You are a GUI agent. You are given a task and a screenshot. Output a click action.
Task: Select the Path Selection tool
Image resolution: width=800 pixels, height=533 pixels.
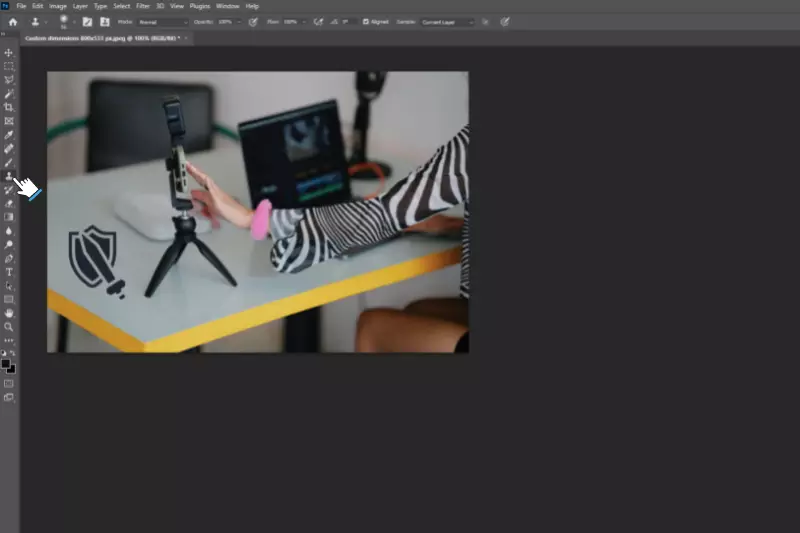(9, 286)
